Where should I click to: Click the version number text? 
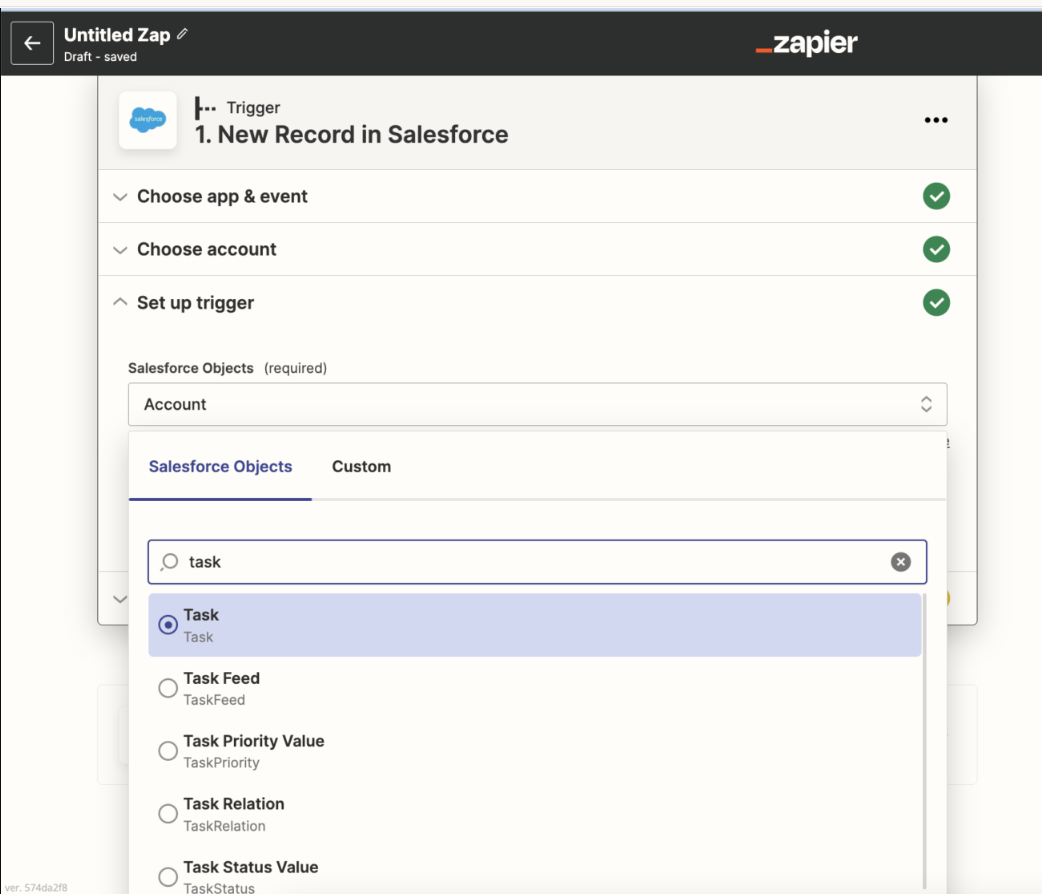(x=36, y=887)
